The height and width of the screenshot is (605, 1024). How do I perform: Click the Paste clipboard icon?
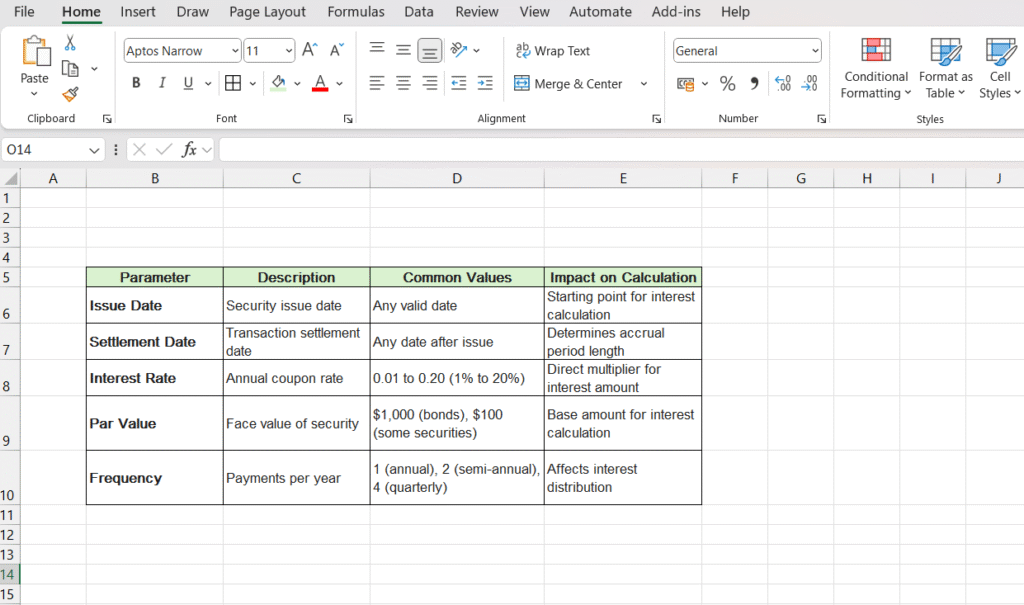point(35,52)
